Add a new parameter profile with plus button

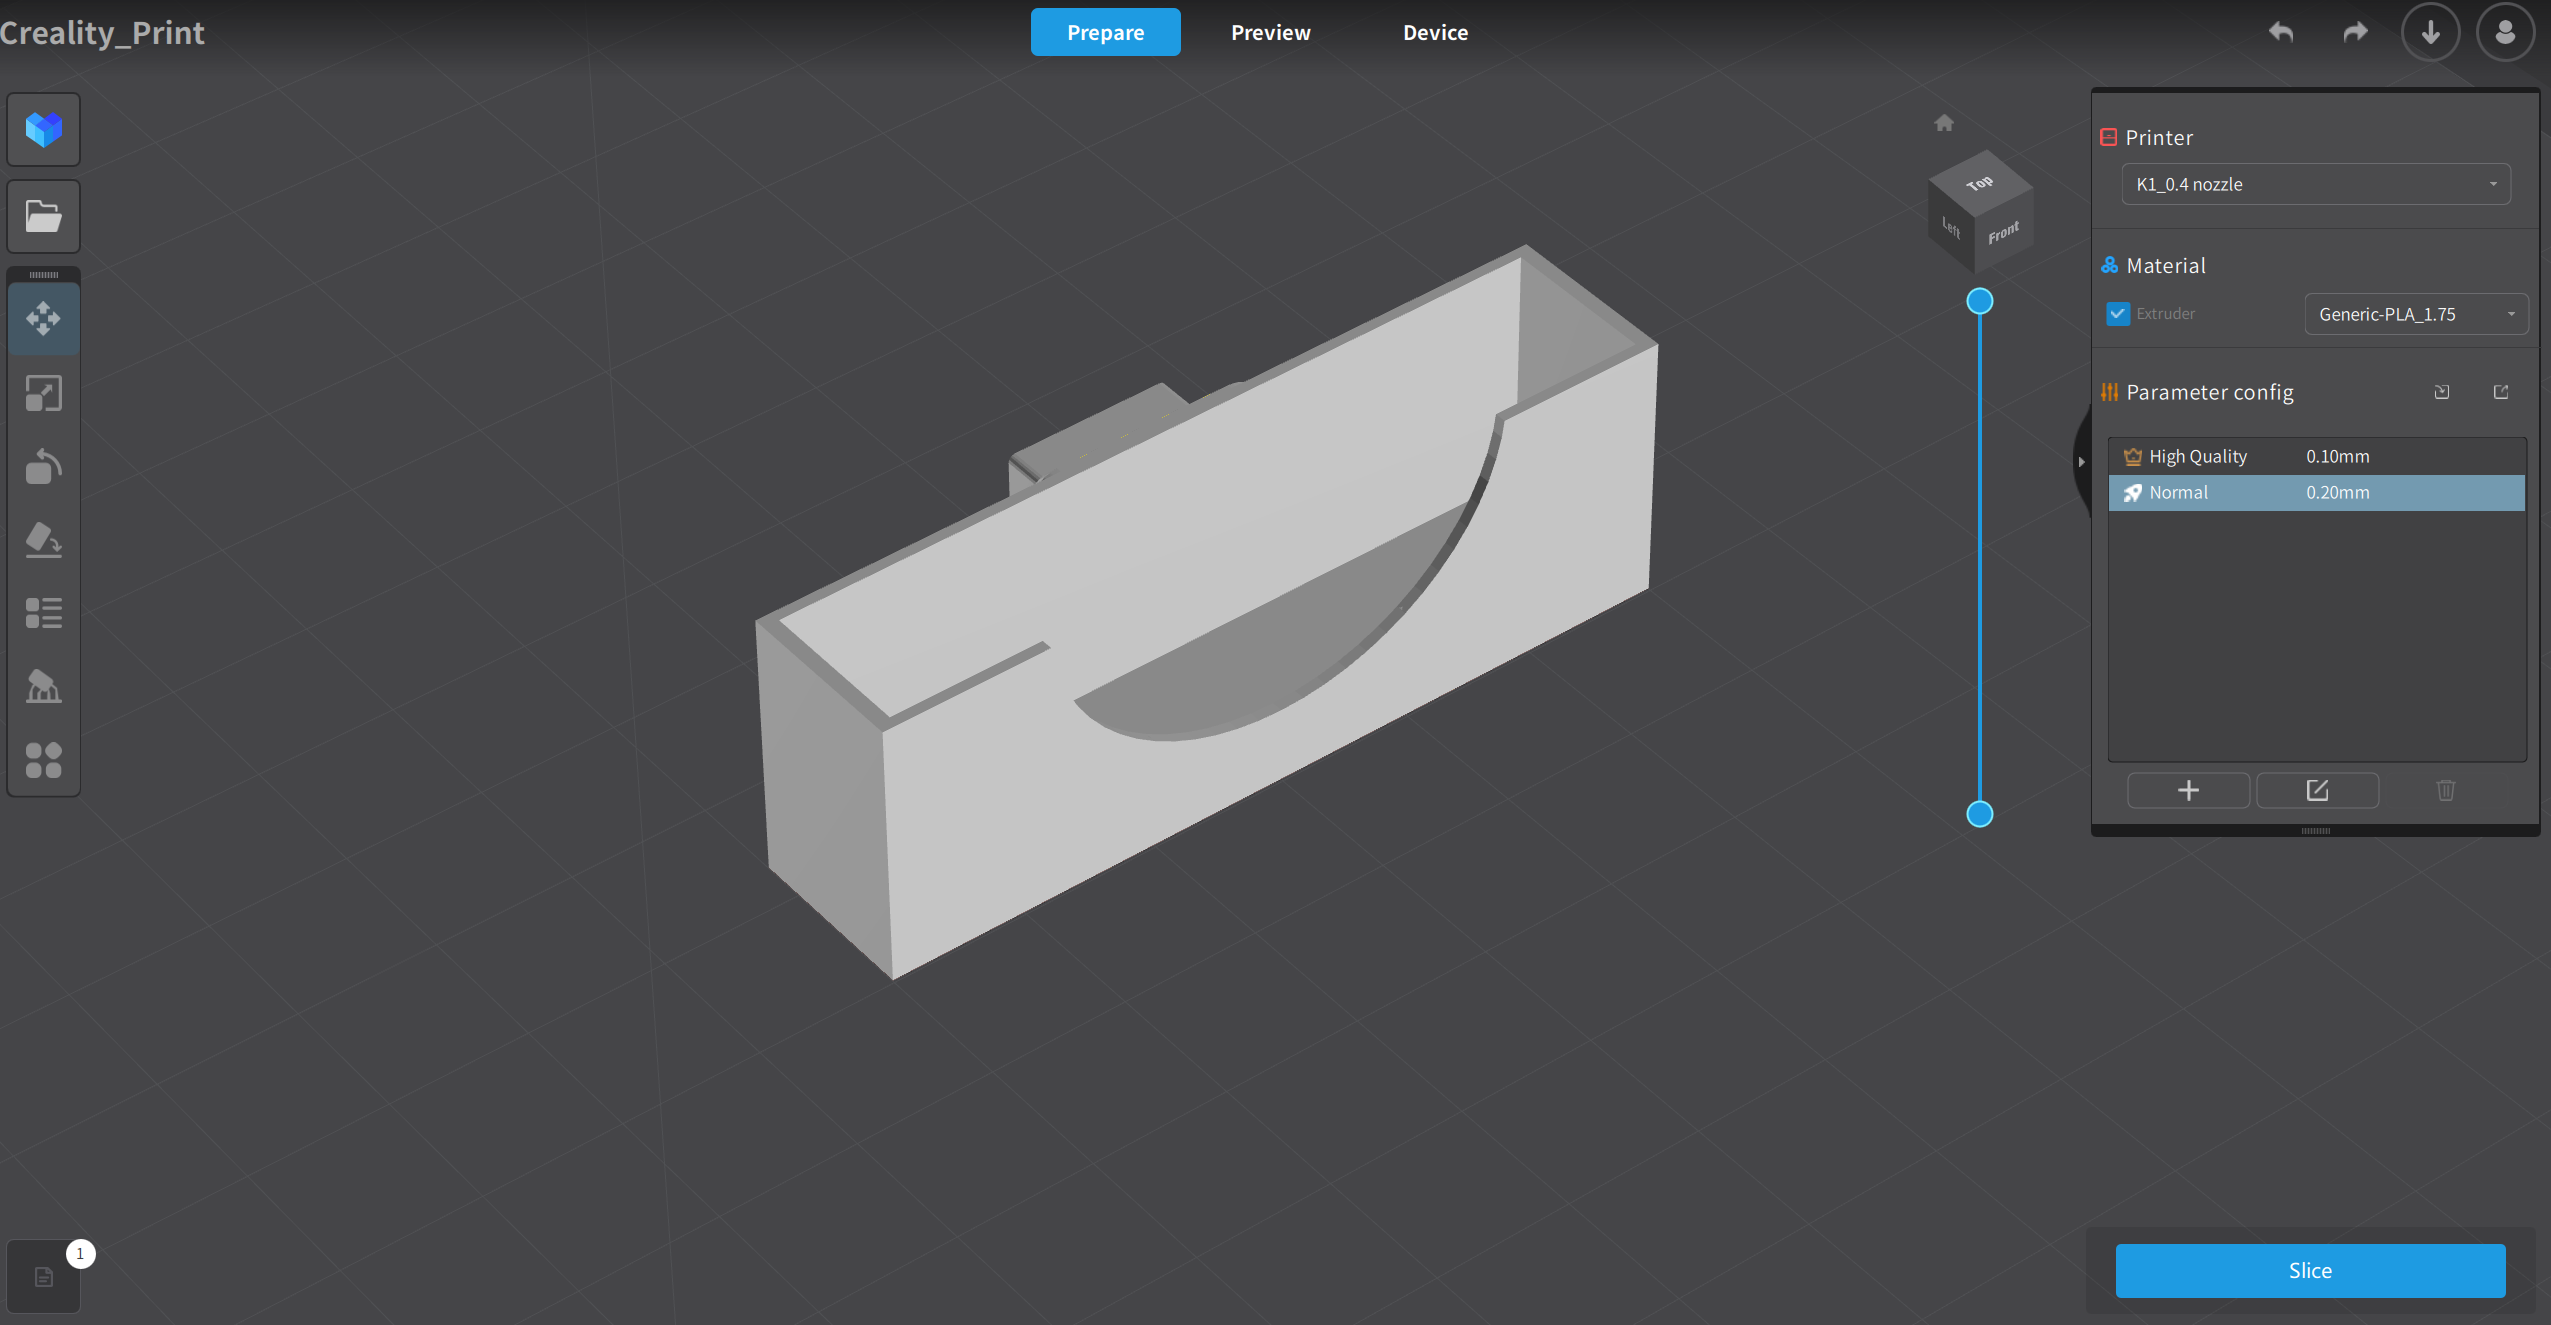coord(2188,790)
